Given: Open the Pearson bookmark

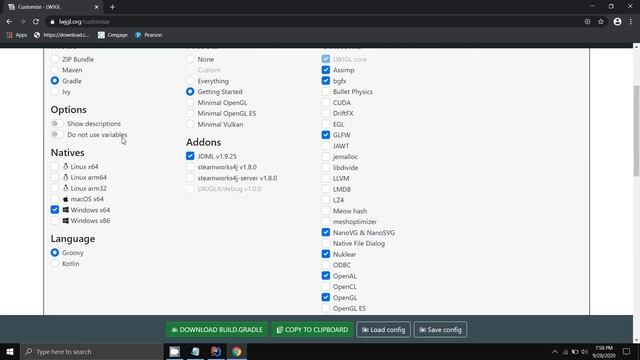Looking at the screenshot, I should (x=149, y=35).
